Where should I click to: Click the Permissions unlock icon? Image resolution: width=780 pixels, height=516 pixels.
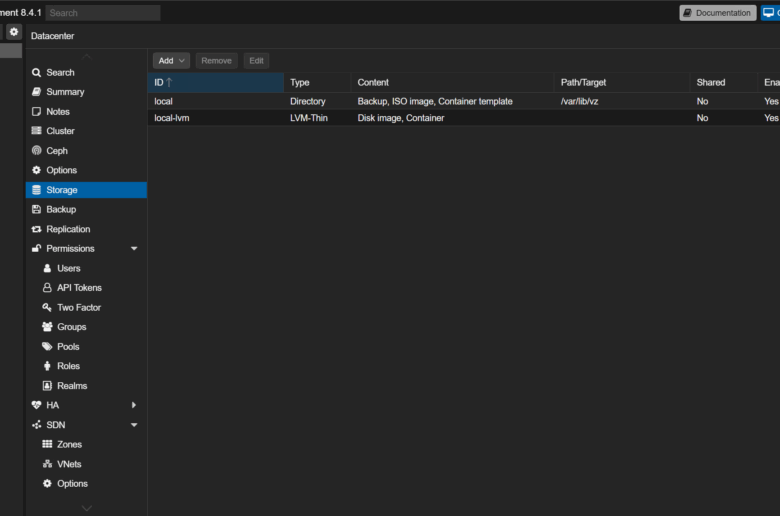tap(36, 248)
